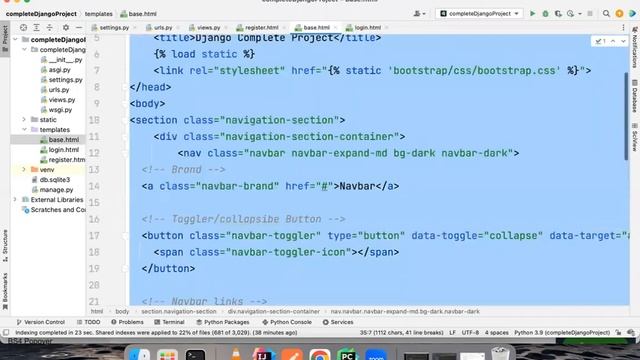The height and width of the screenshot is (360, 640).
Task: Click LF line separator in status bar
Action: pos(452,333)
